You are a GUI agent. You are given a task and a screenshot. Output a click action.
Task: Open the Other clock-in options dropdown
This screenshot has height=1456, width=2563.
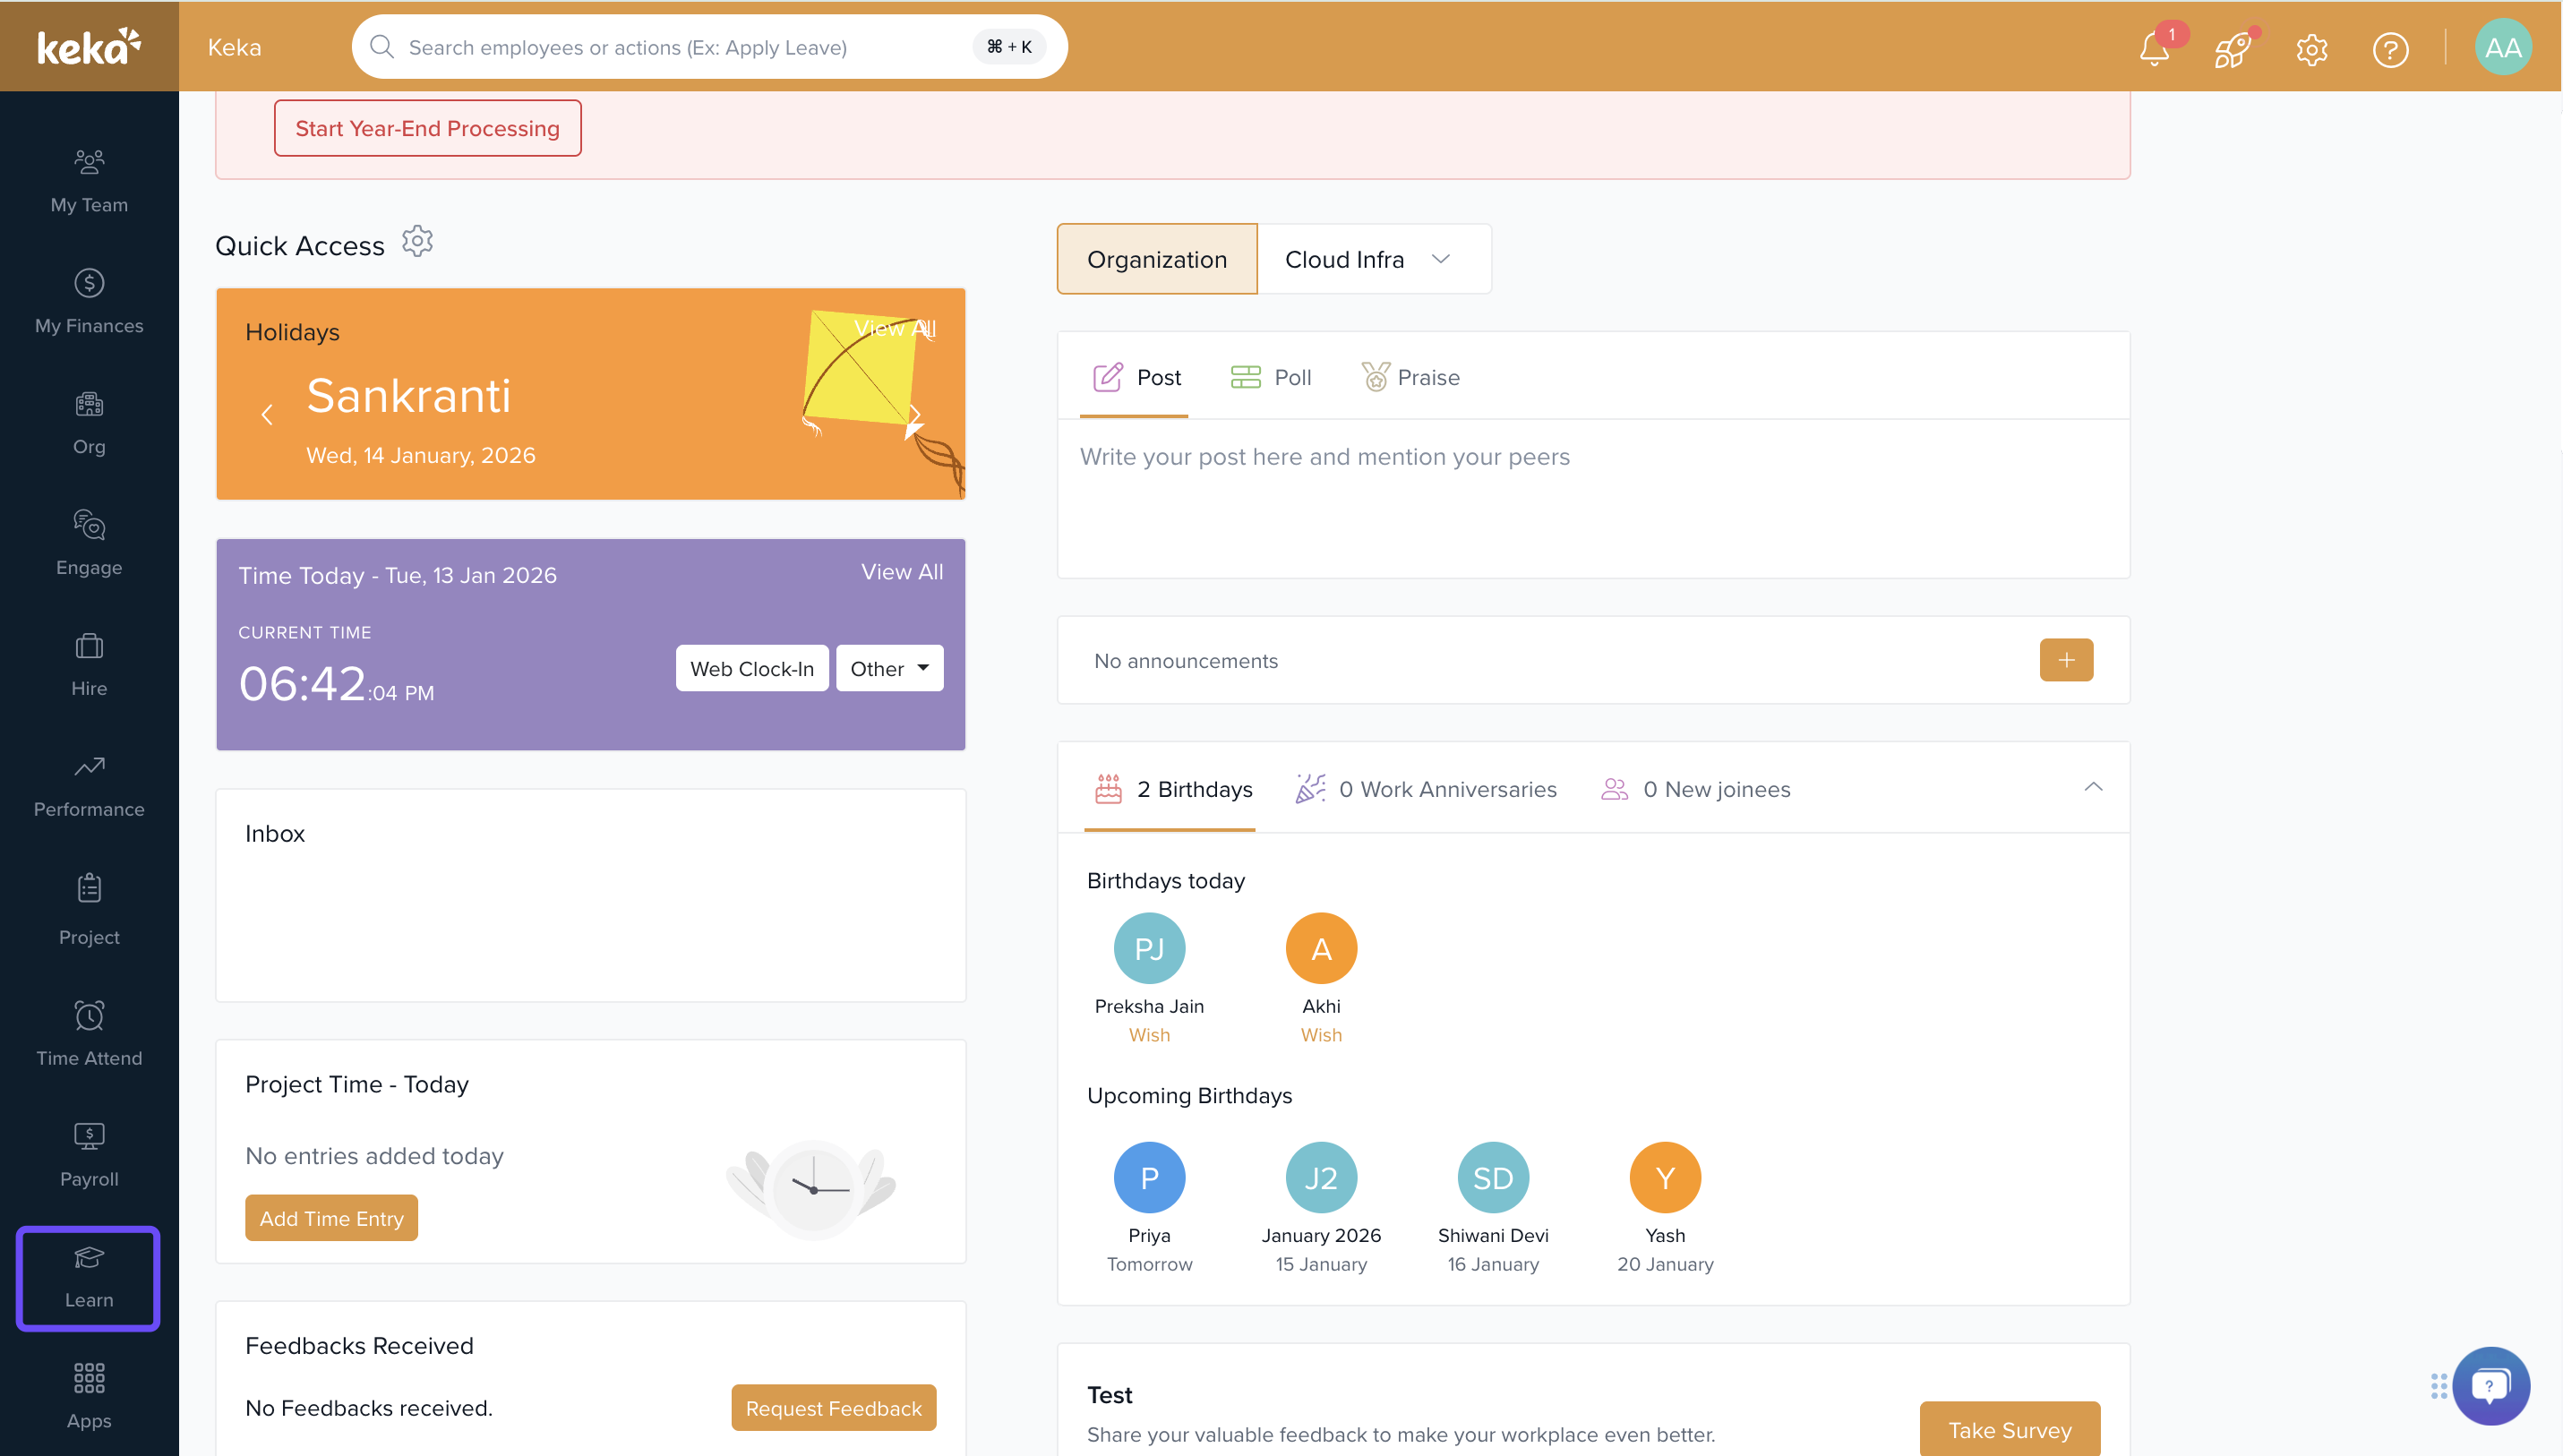coord(889,668)
